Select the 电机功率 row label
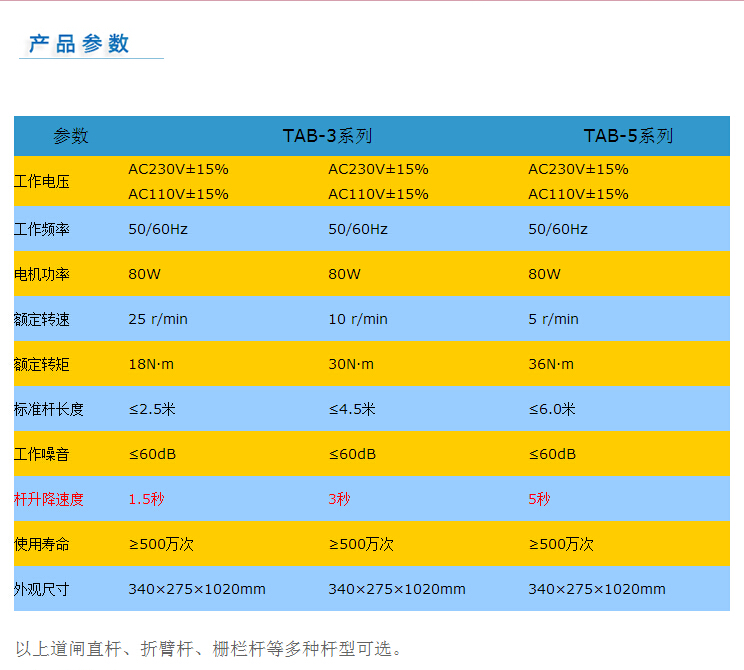 pos(42,274)
